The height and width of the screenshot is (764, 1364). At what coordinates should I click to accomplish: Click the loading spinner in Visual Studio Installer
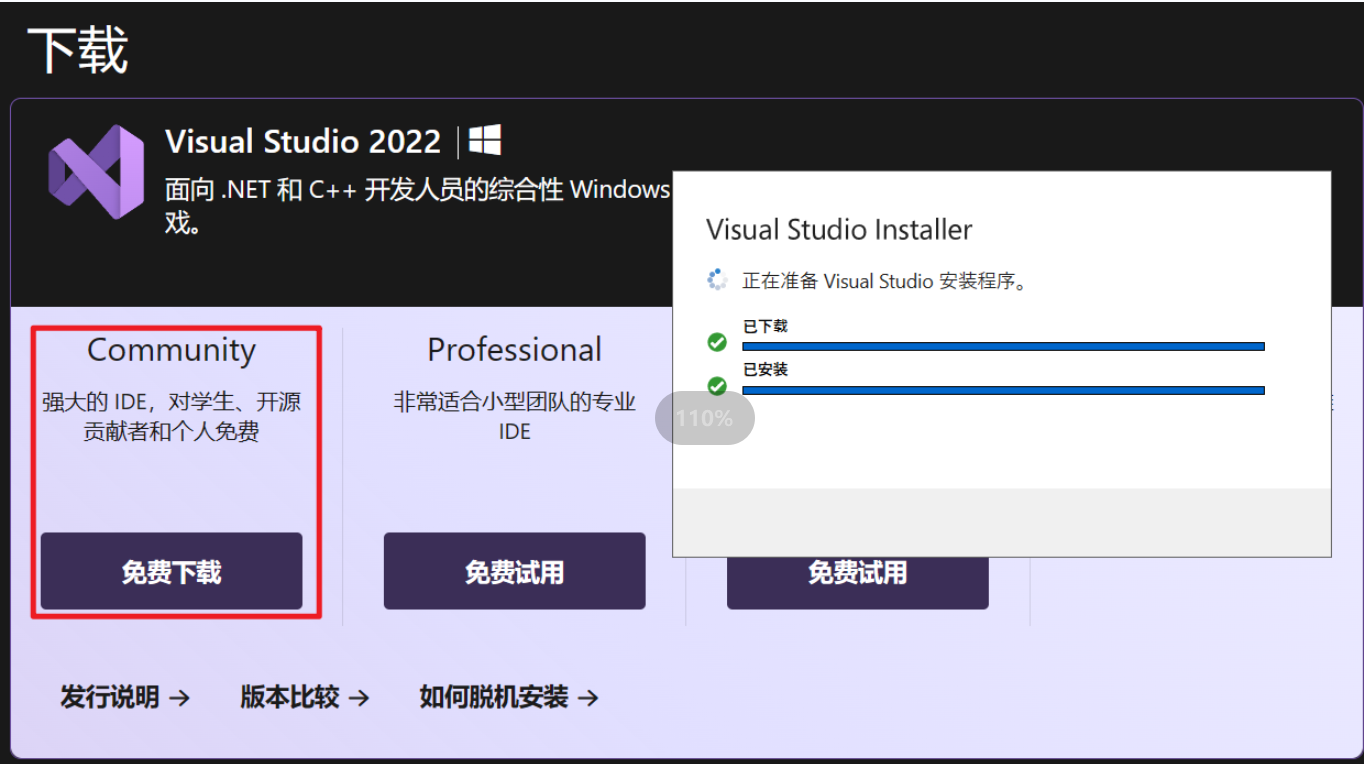tap(717, 280)
